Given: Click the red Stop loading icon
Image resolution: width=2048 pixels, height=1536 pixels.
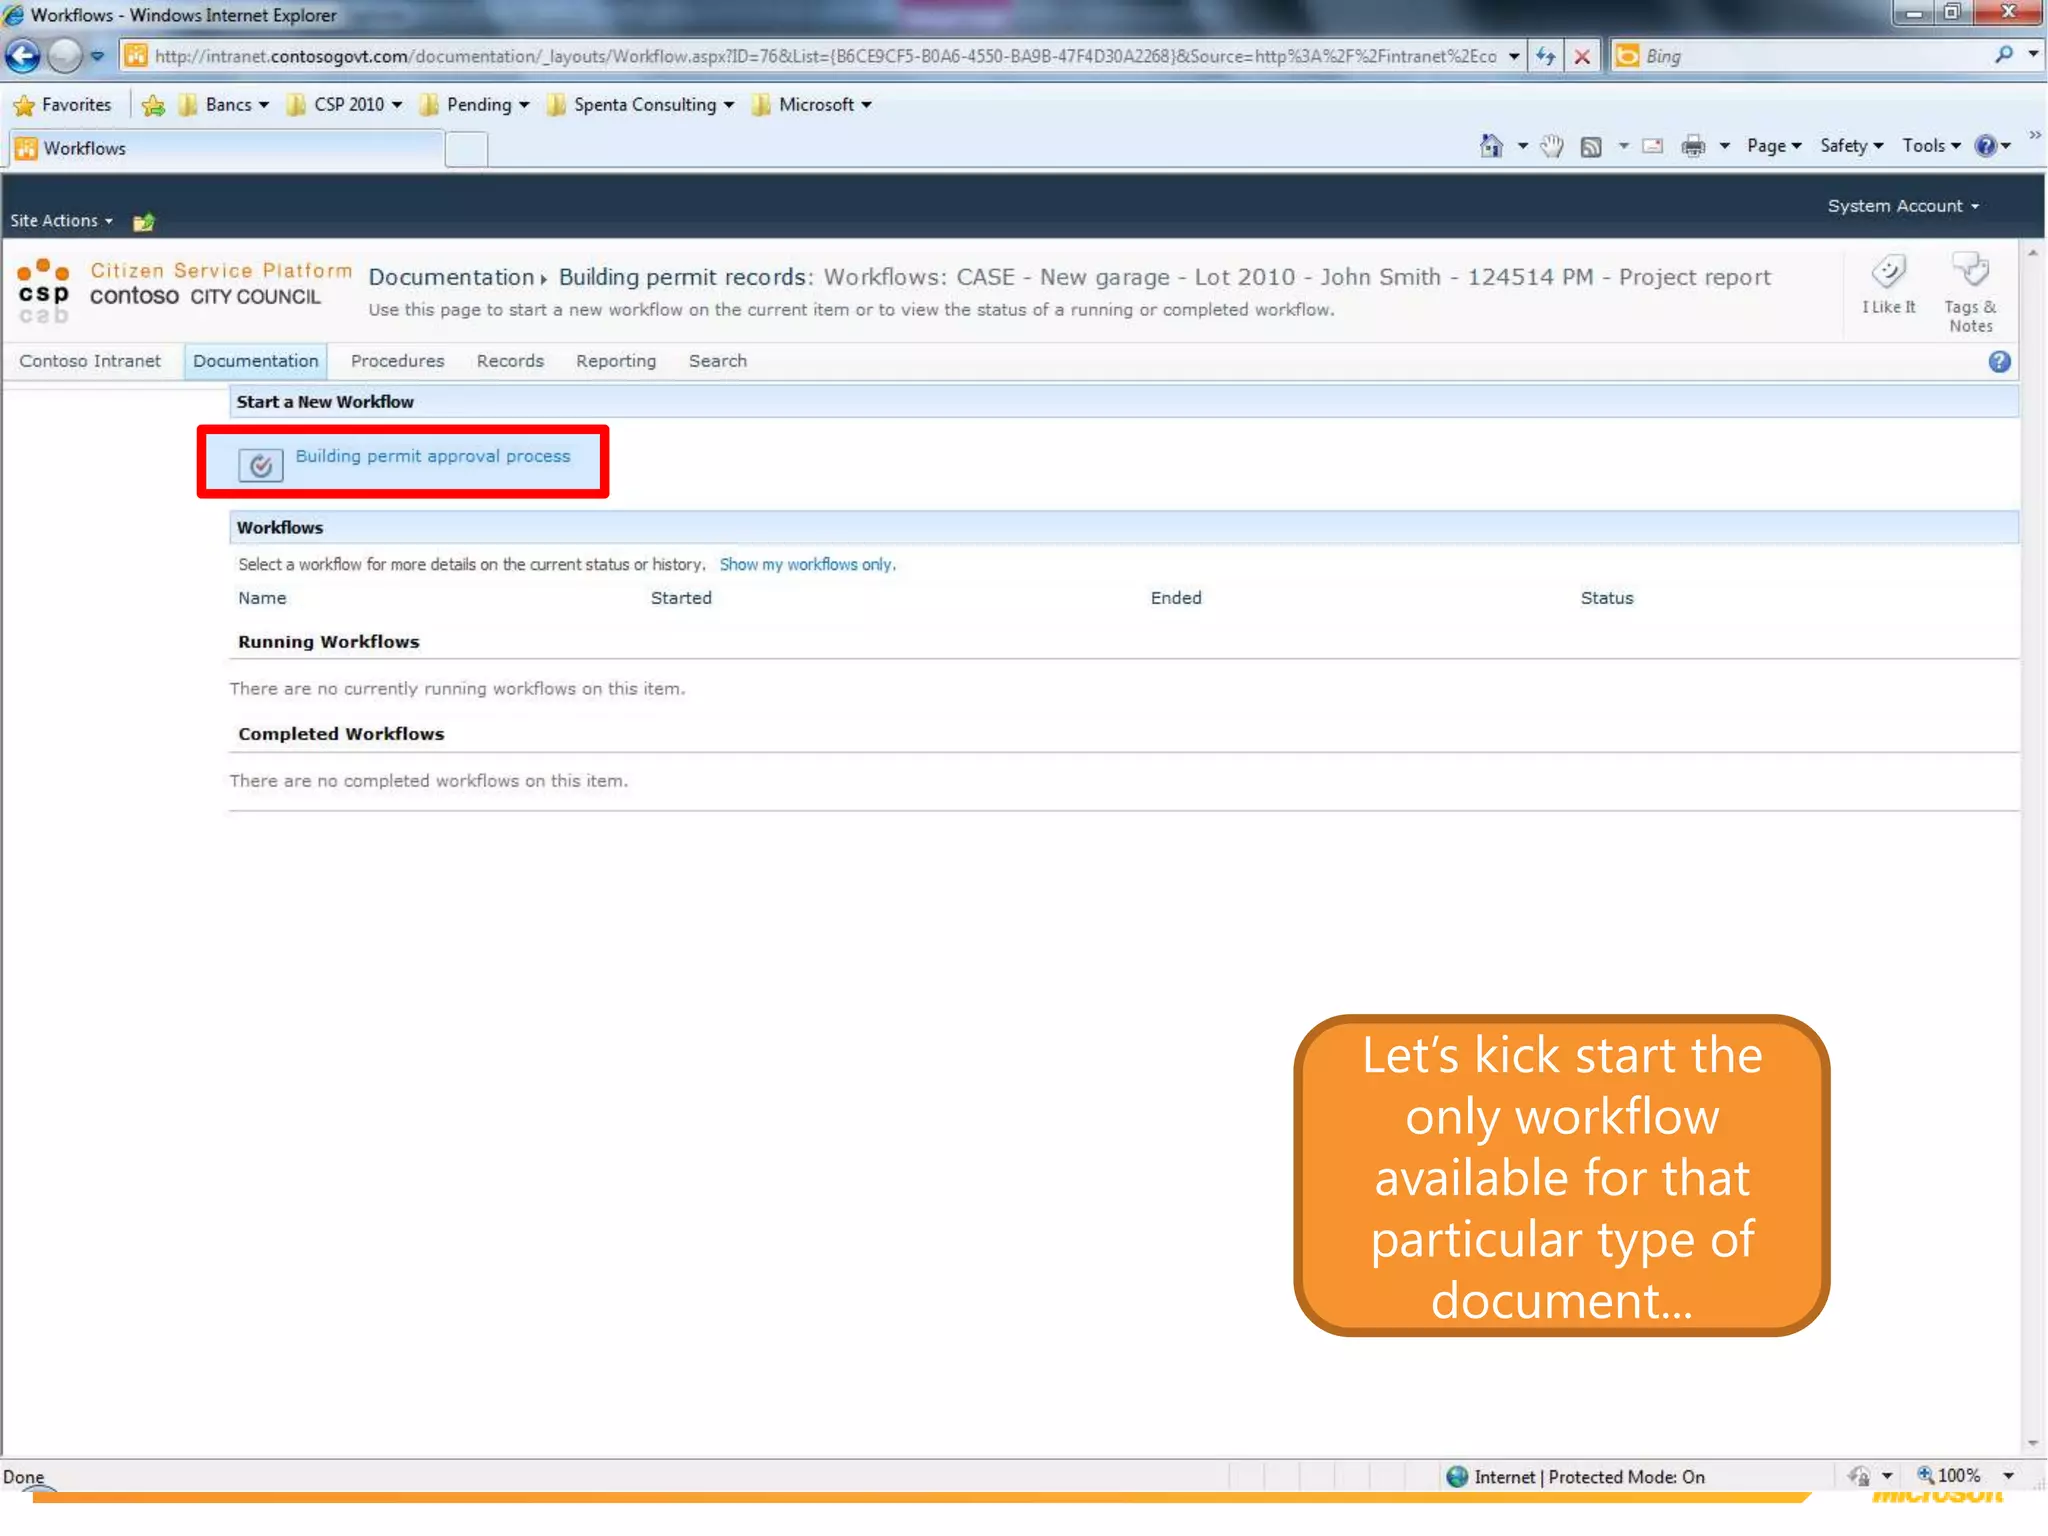Looking at the screenshot, I should click(1582, 56).
